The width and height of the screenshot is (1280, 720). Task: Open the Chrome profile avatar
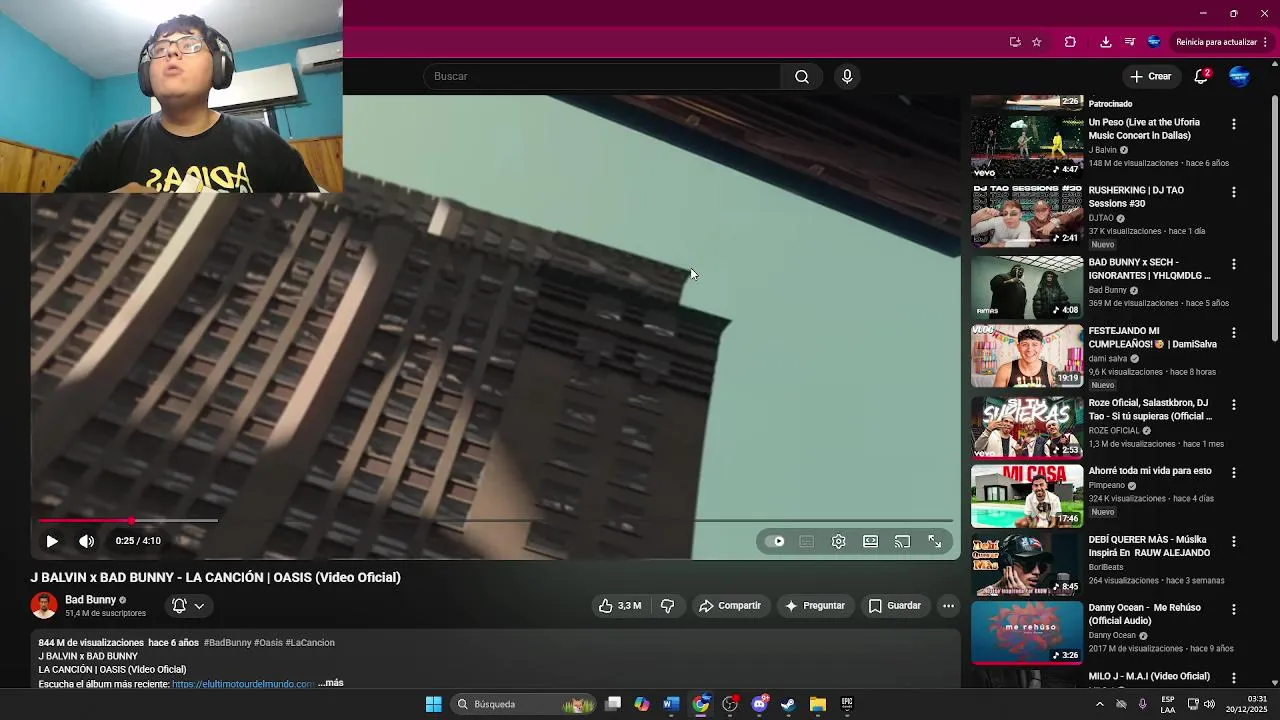pyautogui.click(x=1154, y=42)
